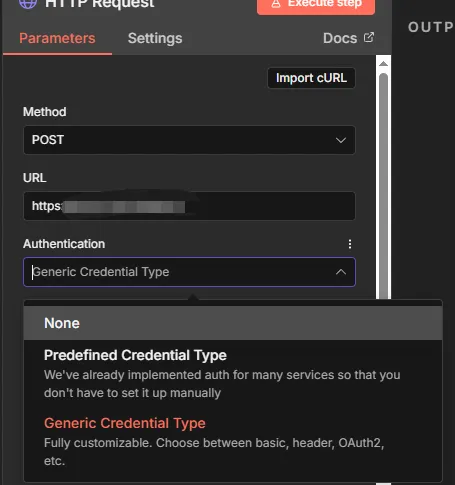
Task: Open the Method dropdown showing POST
Action: pos(189,140)
